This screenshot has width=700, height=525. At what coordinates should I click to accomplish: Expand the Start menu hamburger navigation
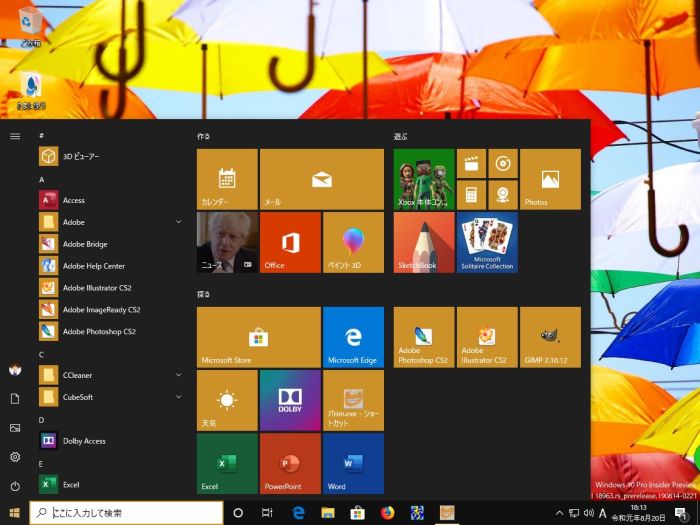point(15,136)
